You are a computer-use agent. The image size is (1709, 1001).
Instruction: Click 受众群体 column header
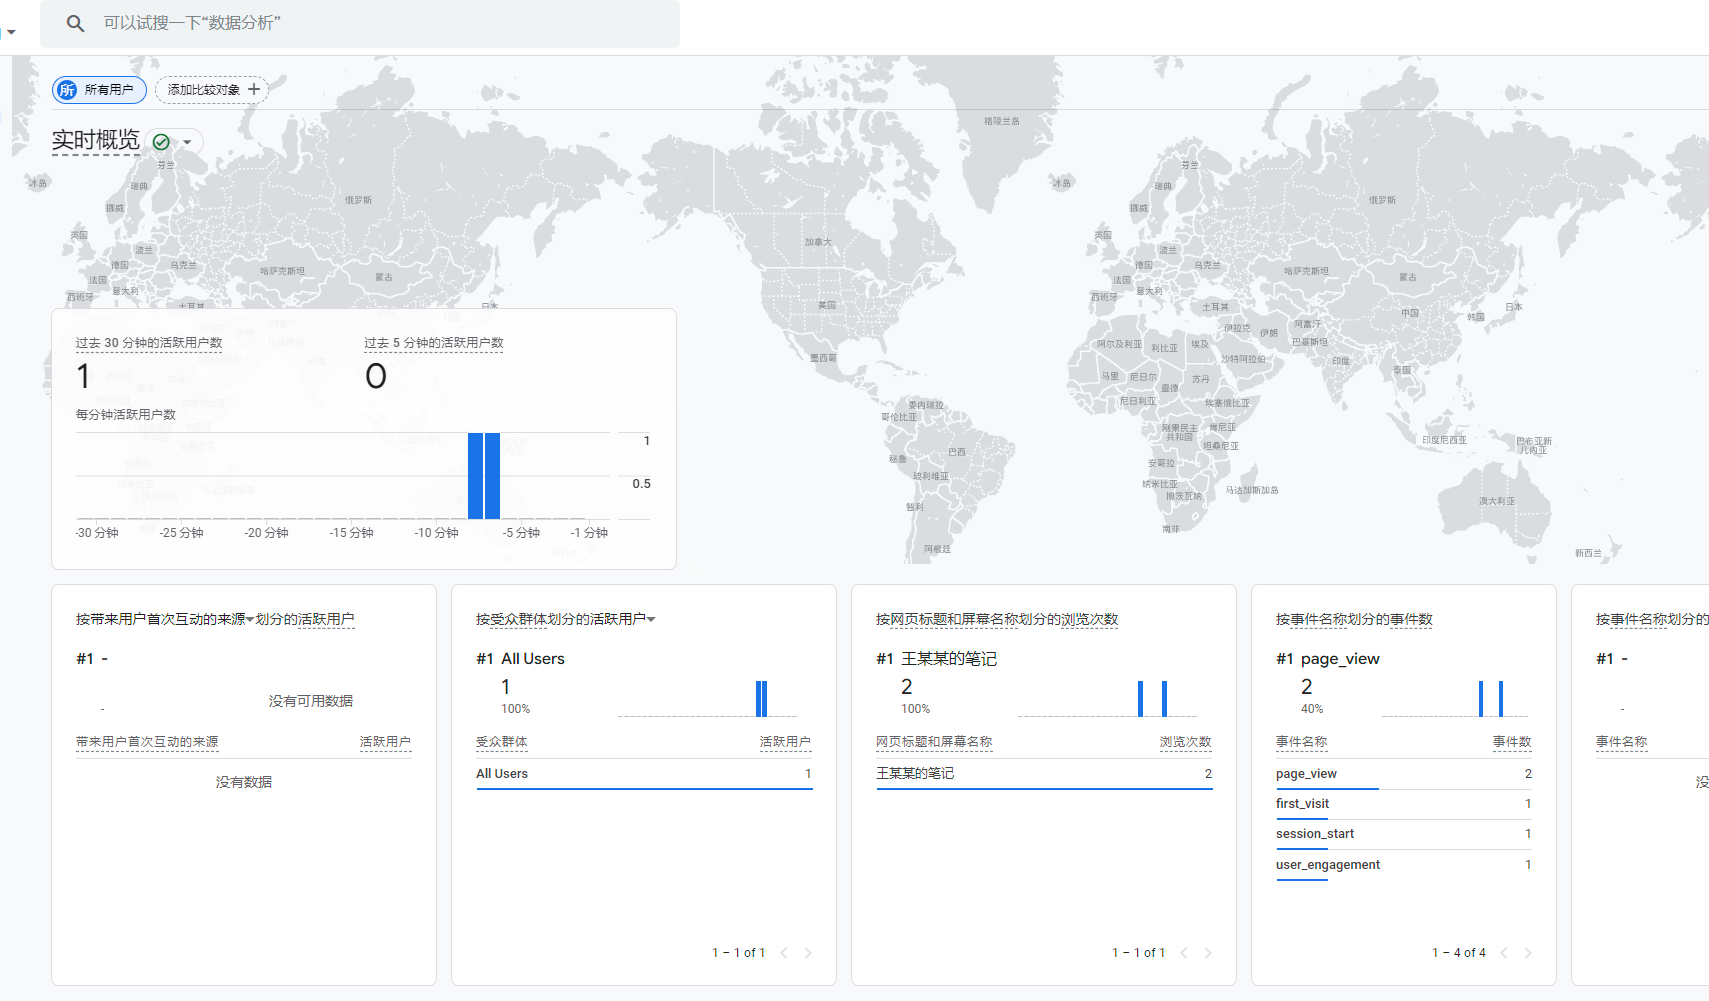502,742
